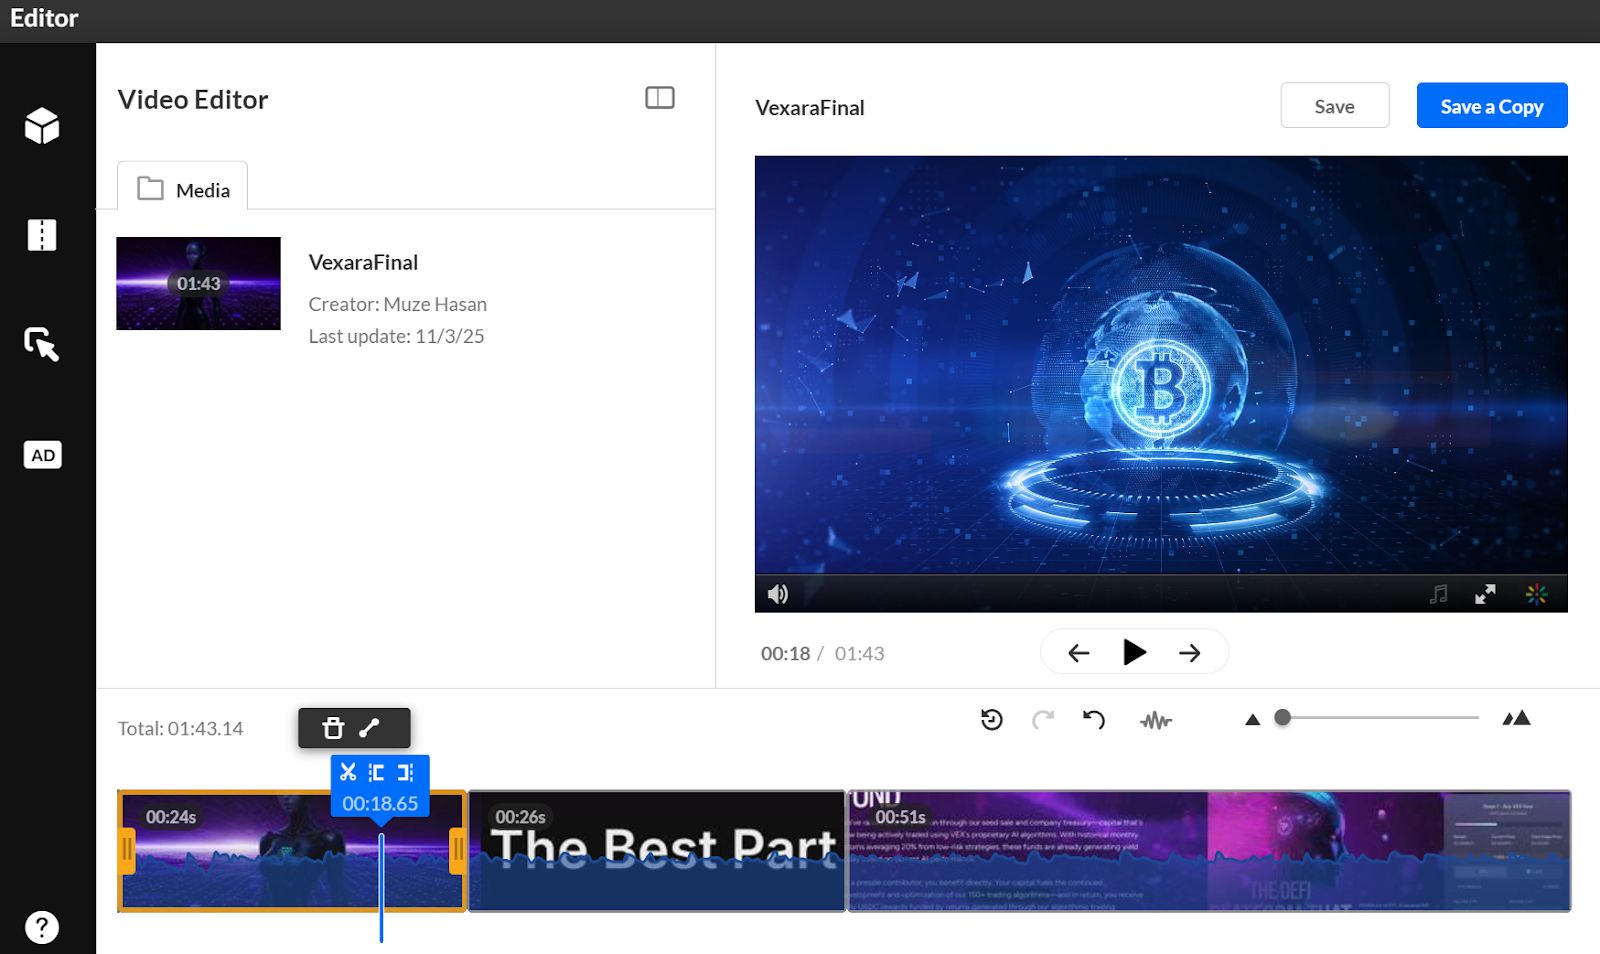This screenshot has width=1600, height=954.
Task: Play the video preview
Action: pyautogui.click(x=1134, y=652)
